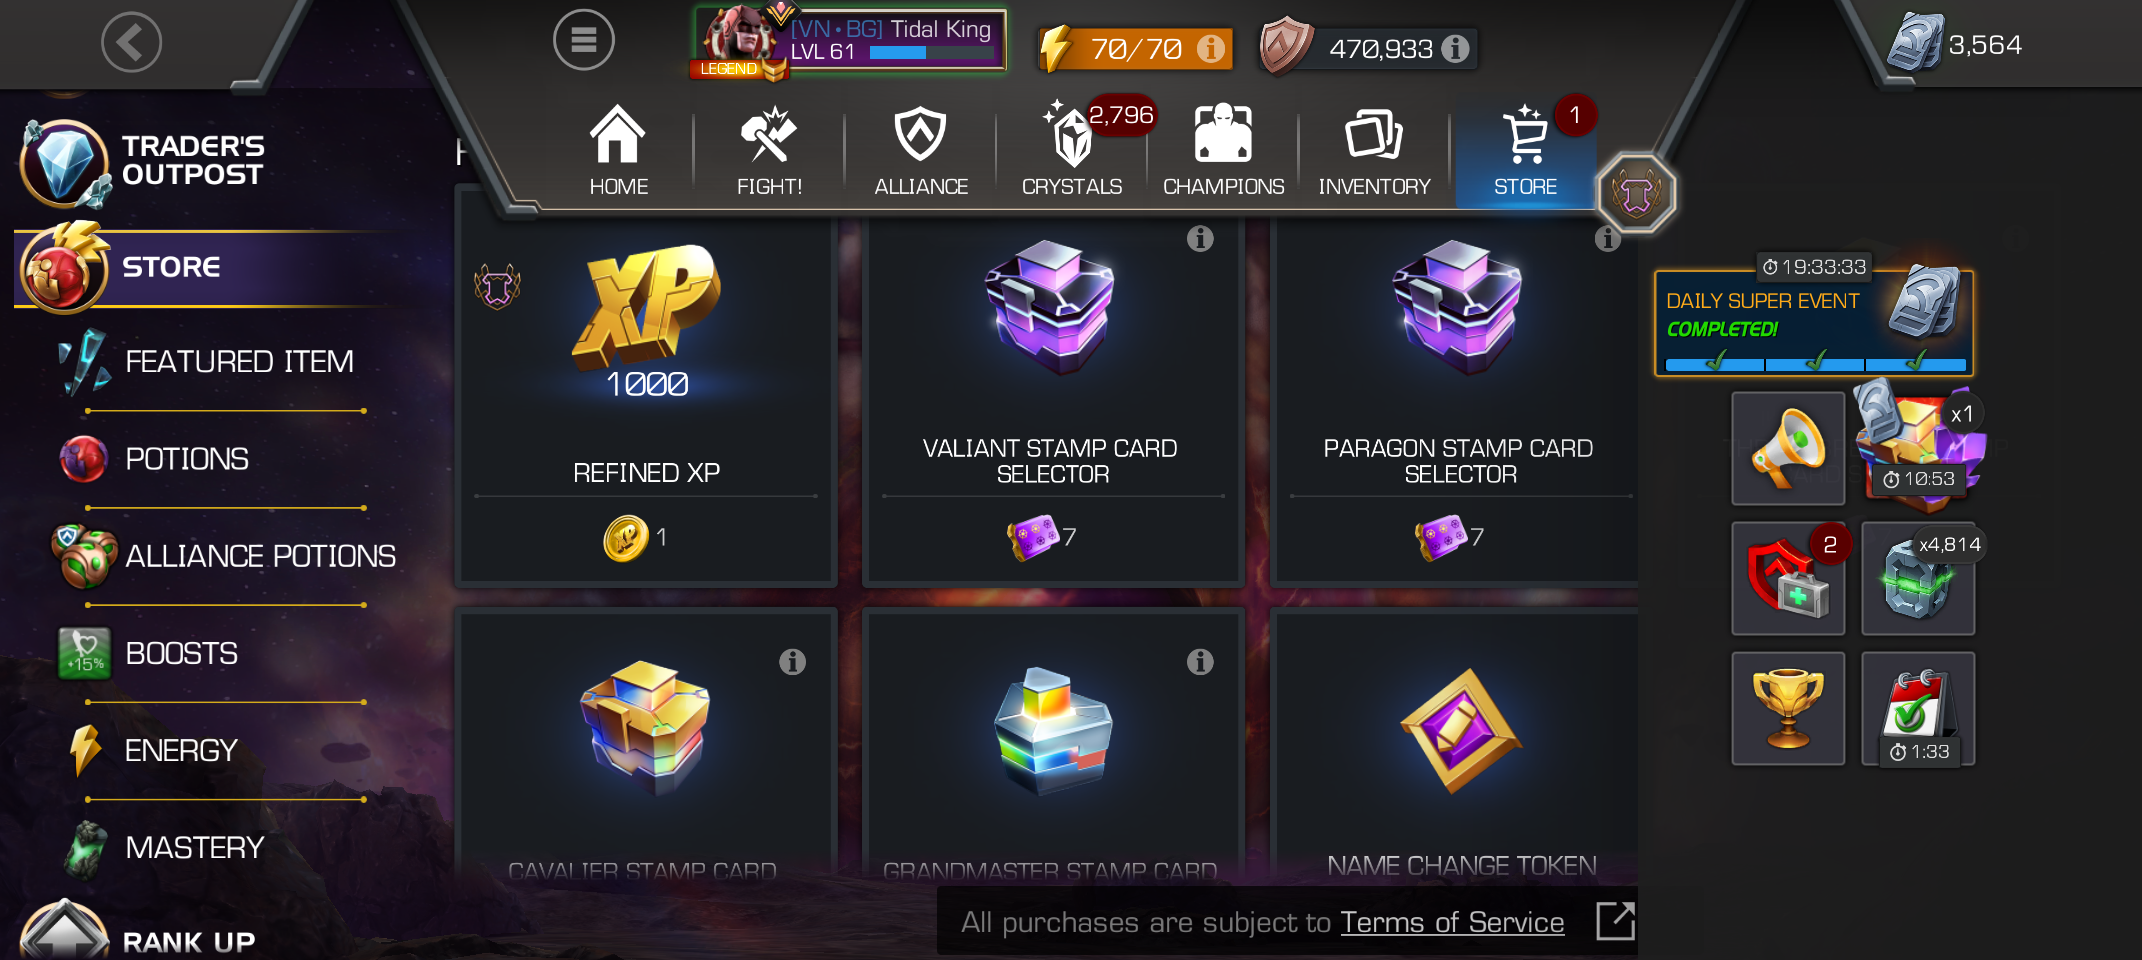This screenshot has height=960, width=2142.
Task: Open the calendar check-in icon
Action: [x=1918, y=708]
